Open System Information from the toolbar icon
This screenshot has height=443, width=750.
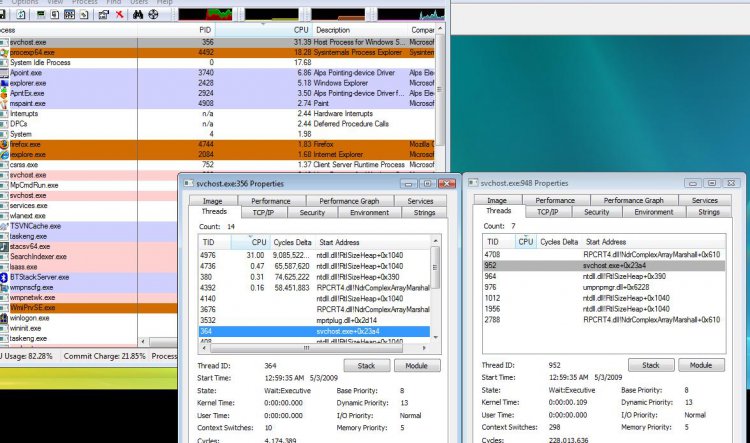[x=41, y=14]
